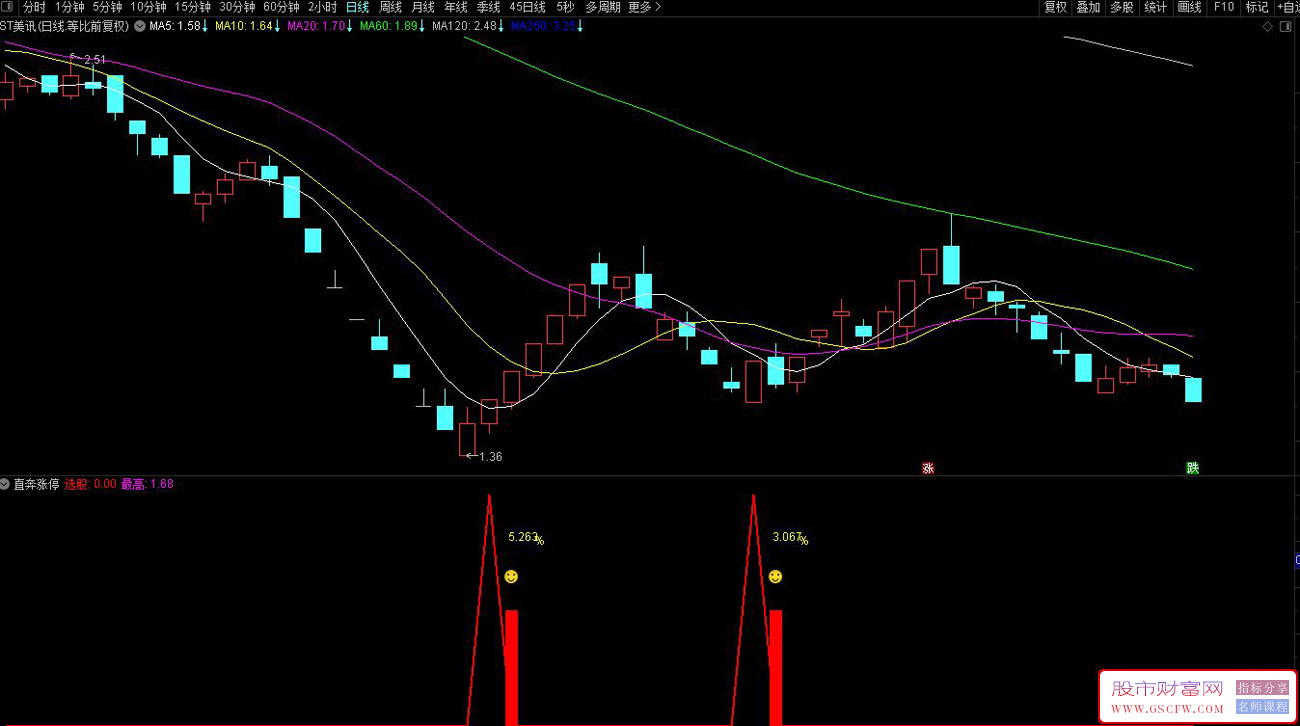Toggle the side panel icon at chart top-right
This screenshot has height=726, width=1300.
(x=1286, y=27)
